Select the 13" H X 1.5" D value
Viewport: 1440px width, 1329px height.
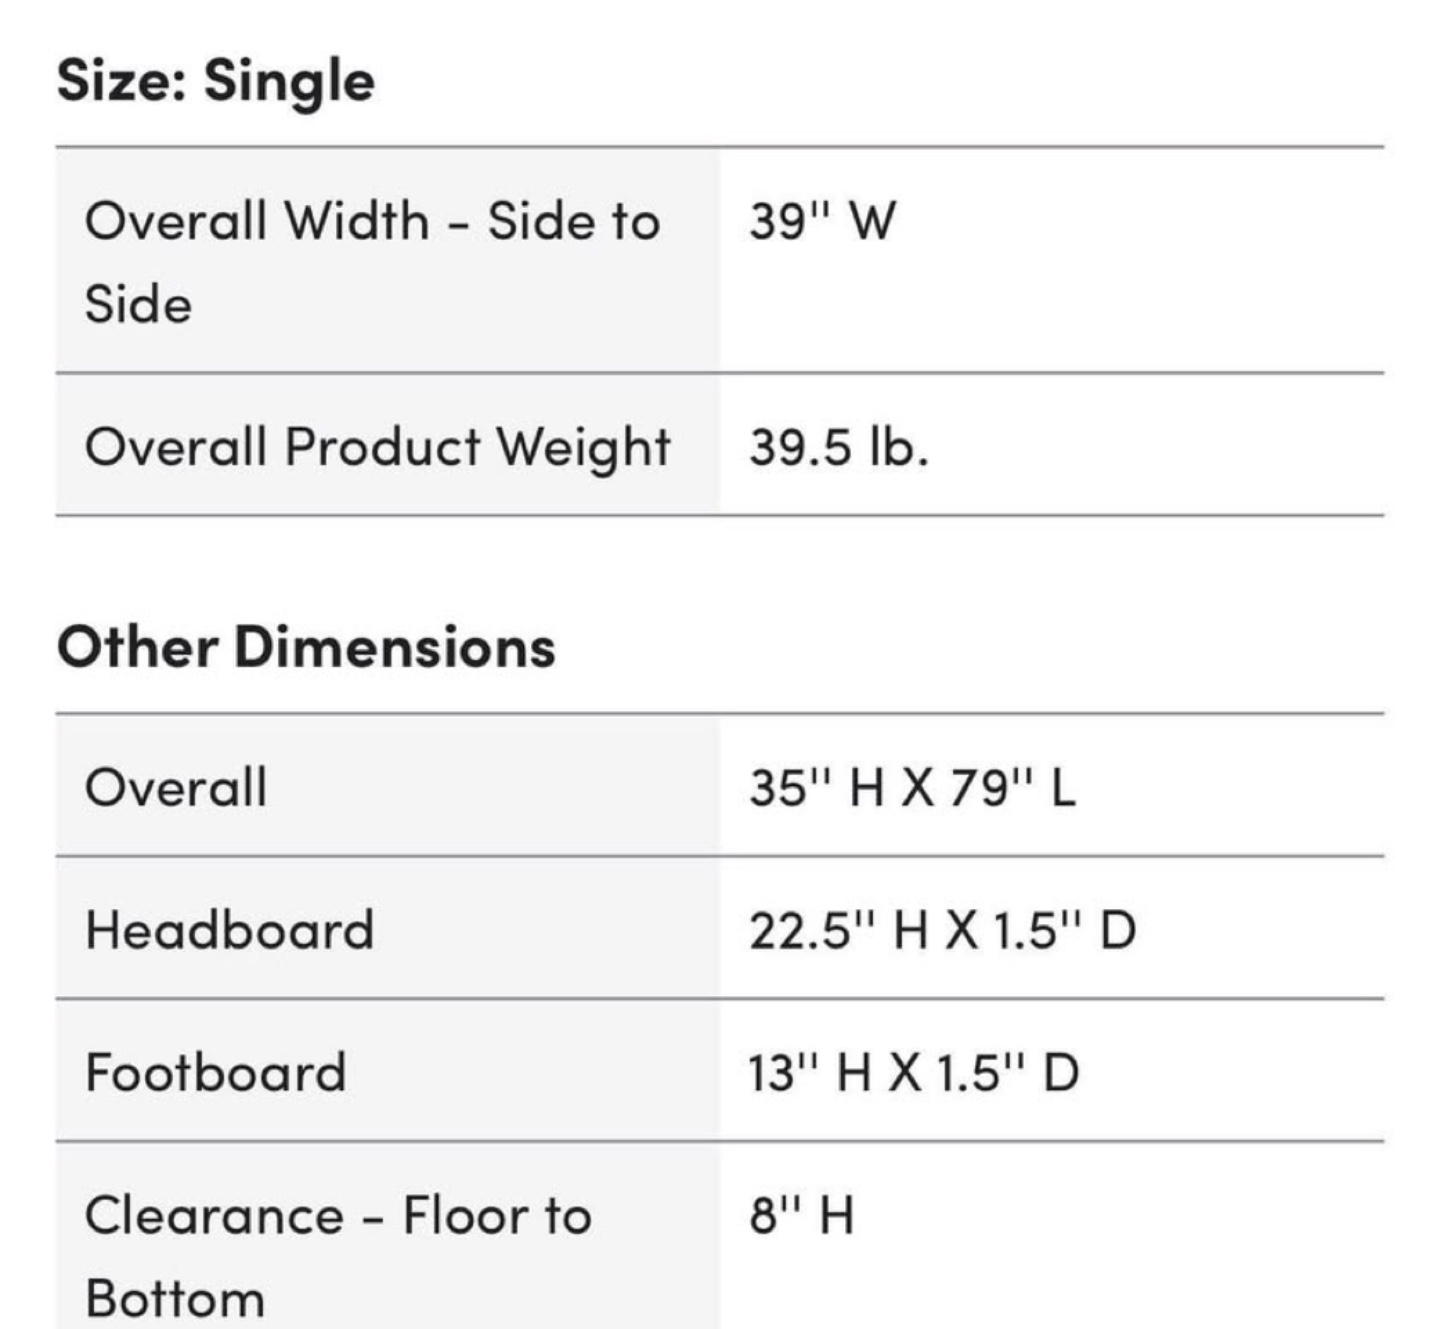913,1072
